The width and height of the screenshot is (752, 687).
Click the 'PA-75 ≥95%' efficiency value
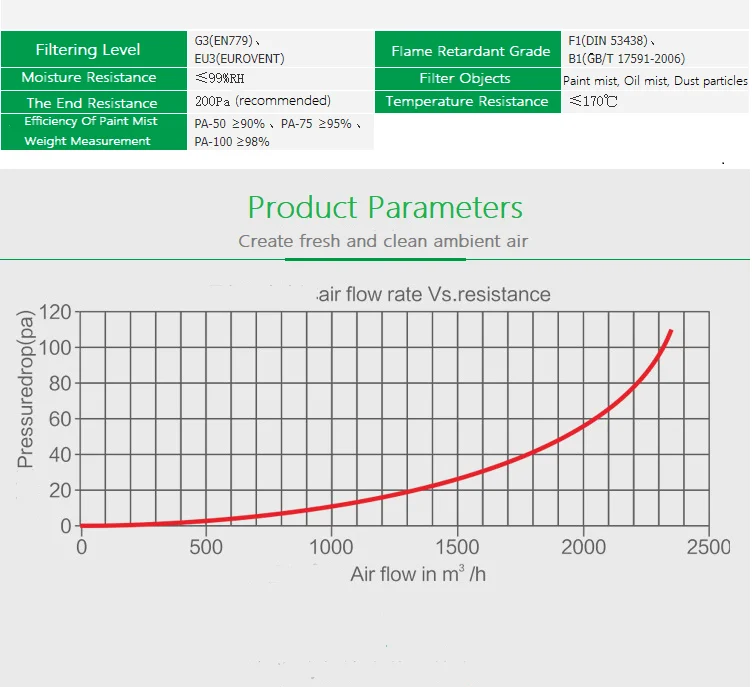[316, 124]
